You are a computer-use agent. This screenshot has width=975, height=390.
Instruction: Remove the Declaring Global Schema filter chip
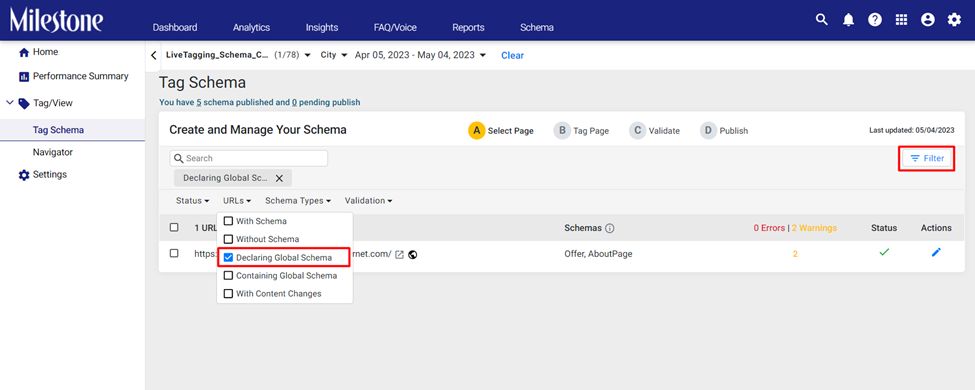279,178
